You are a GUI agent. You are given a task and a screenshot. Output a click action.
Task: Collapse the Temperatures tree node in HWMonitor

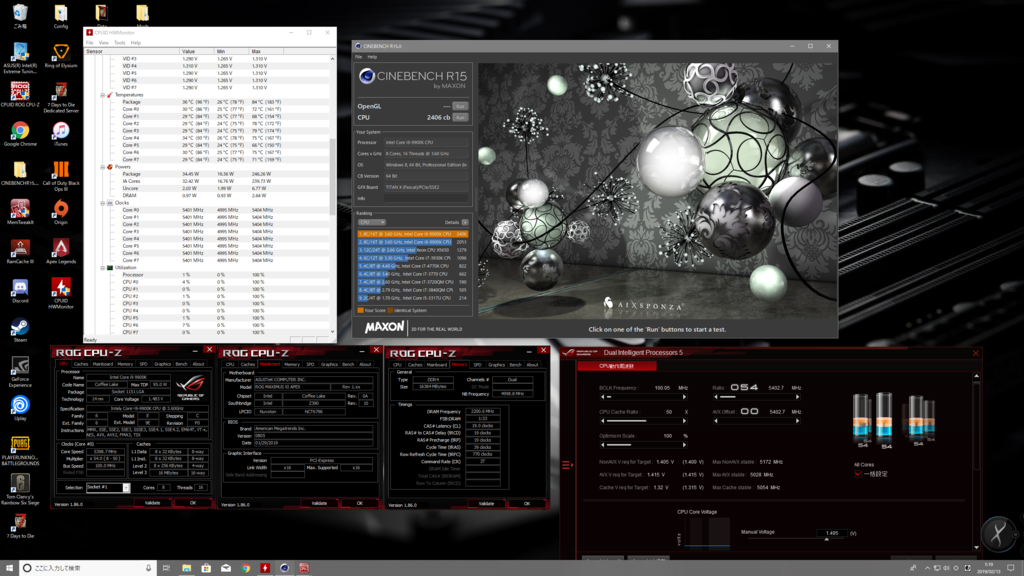click(x=103, y=95)
